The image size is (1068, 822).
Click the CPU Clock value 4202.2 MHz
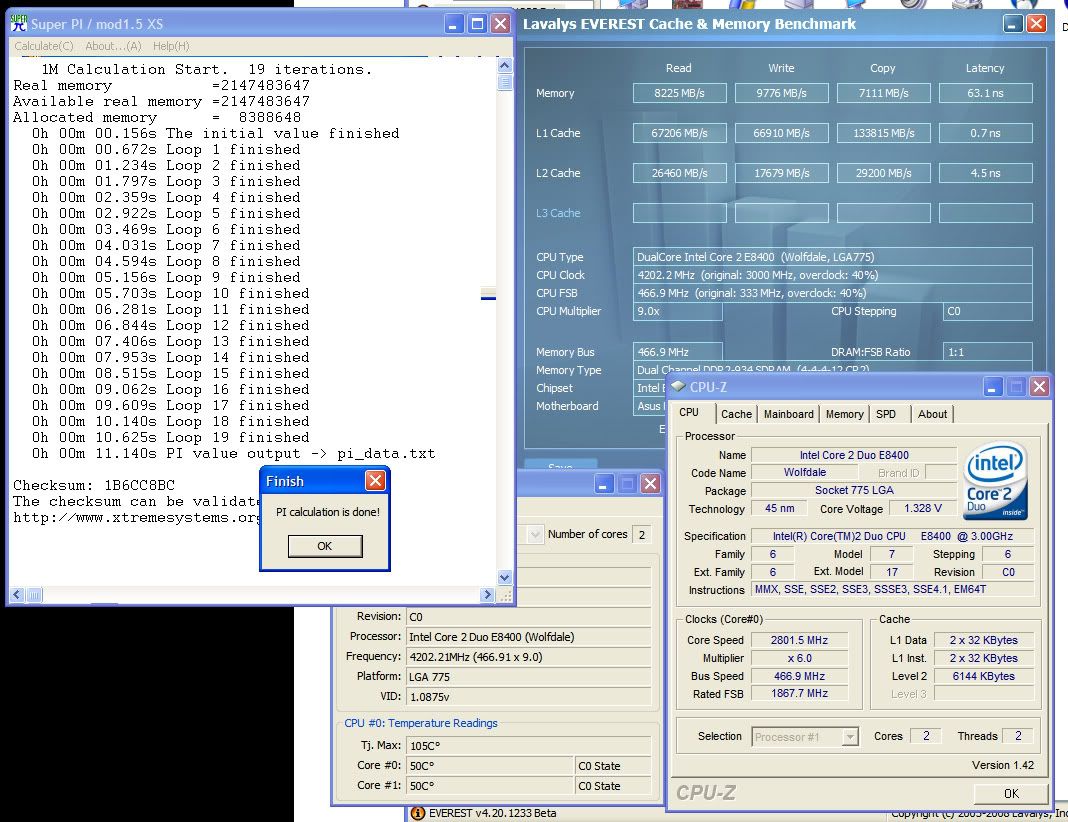pos(832,275)
